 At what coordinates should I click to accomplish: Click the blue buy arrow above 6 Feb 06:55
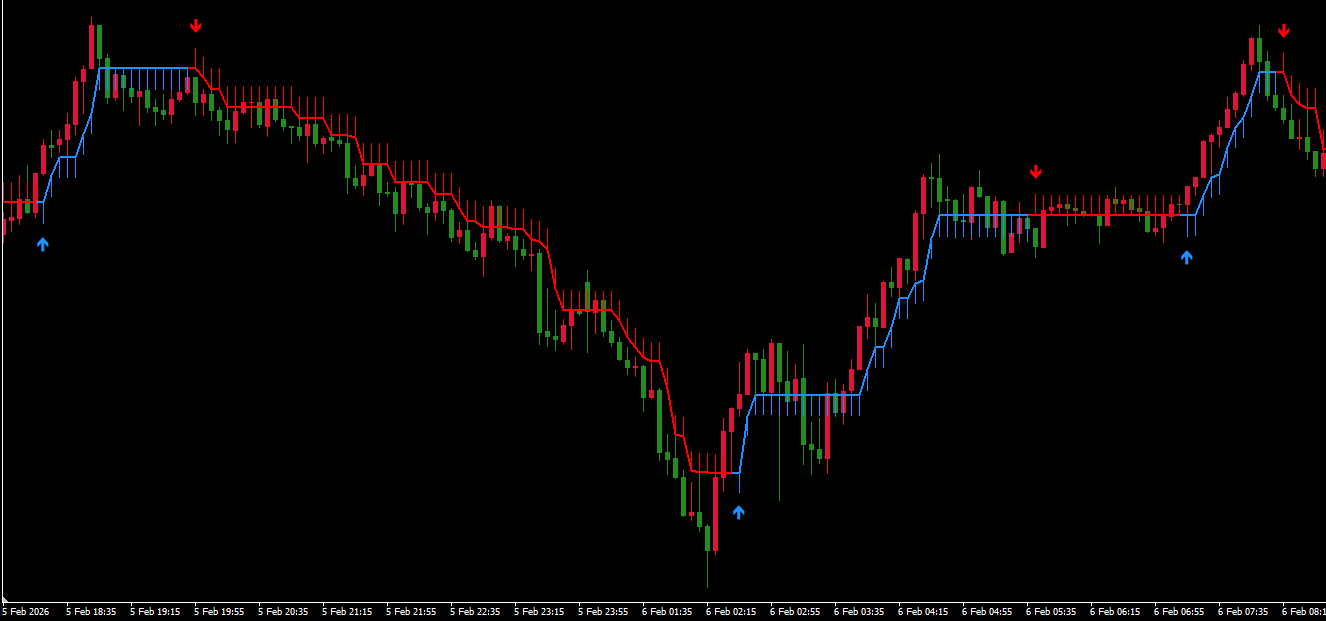(x=1187, y=257)
